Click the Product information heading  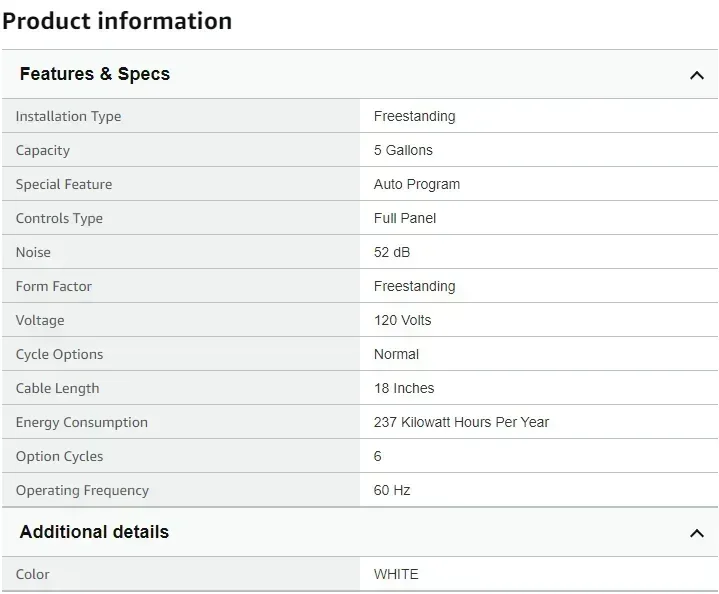click(x=117, y=21)
